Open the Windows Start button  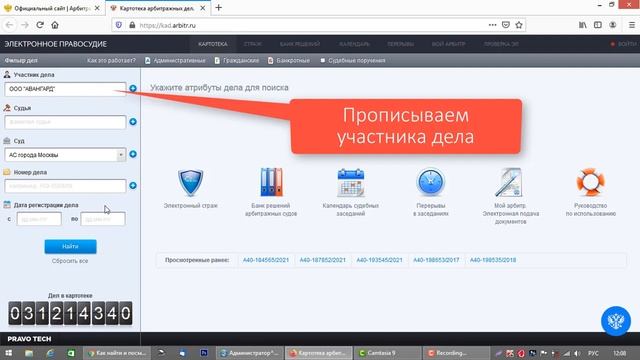(8, 353)
